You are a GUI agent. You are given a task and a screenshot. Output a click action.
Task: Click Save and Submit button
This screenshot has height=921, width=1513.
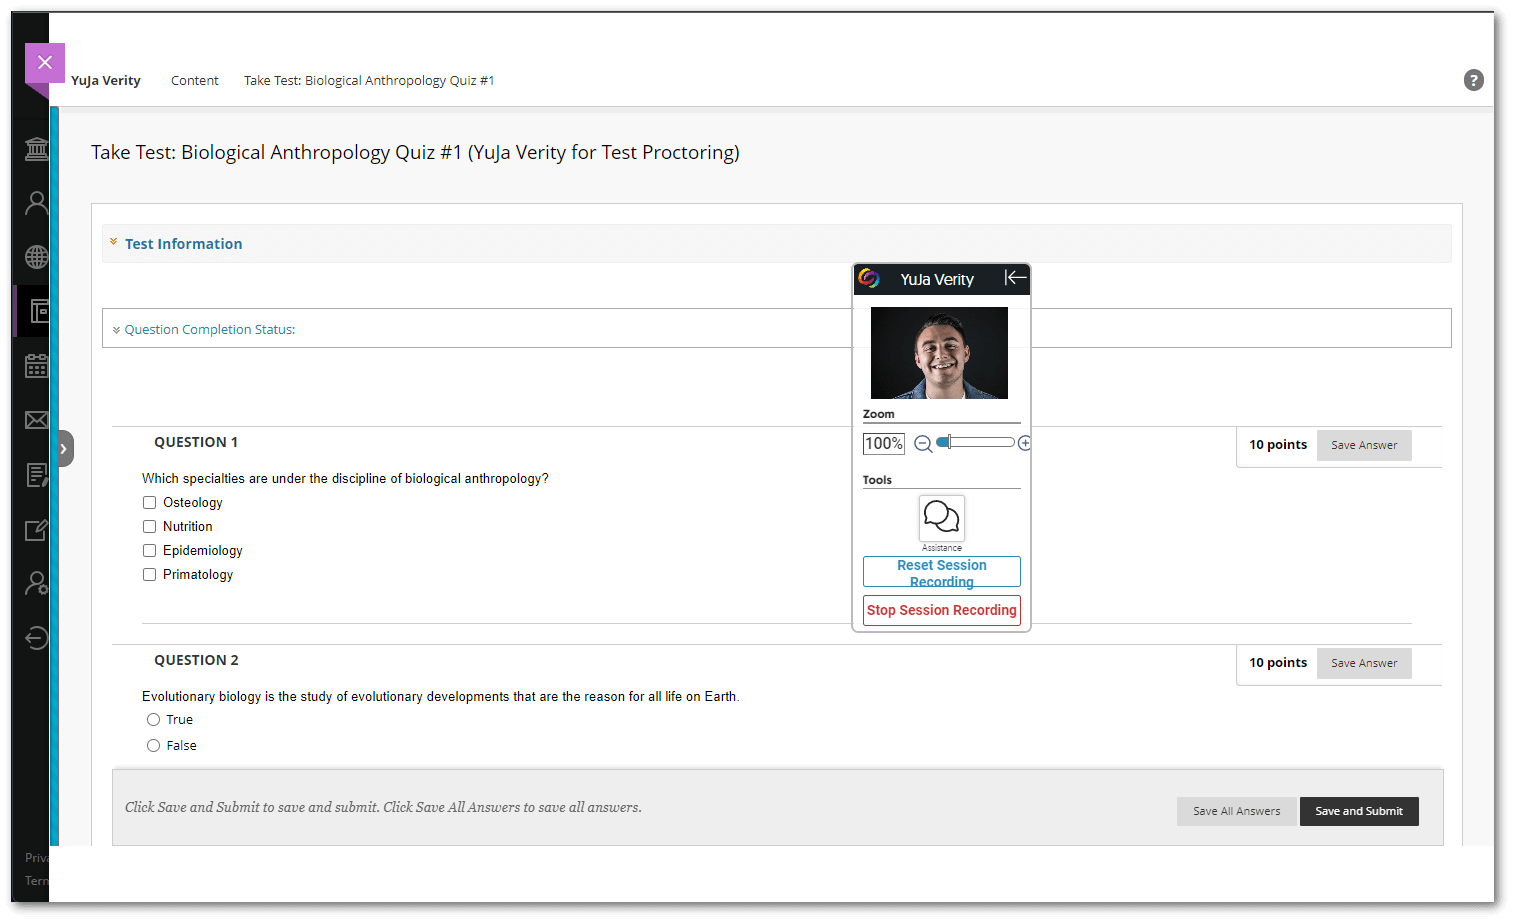(1359, 811)
